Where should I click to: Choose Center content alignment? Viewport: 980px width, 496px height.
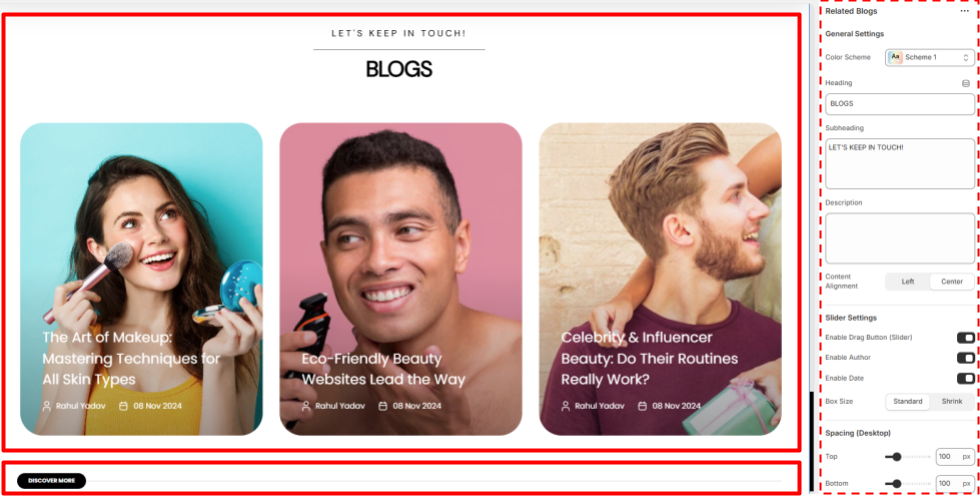952,282
